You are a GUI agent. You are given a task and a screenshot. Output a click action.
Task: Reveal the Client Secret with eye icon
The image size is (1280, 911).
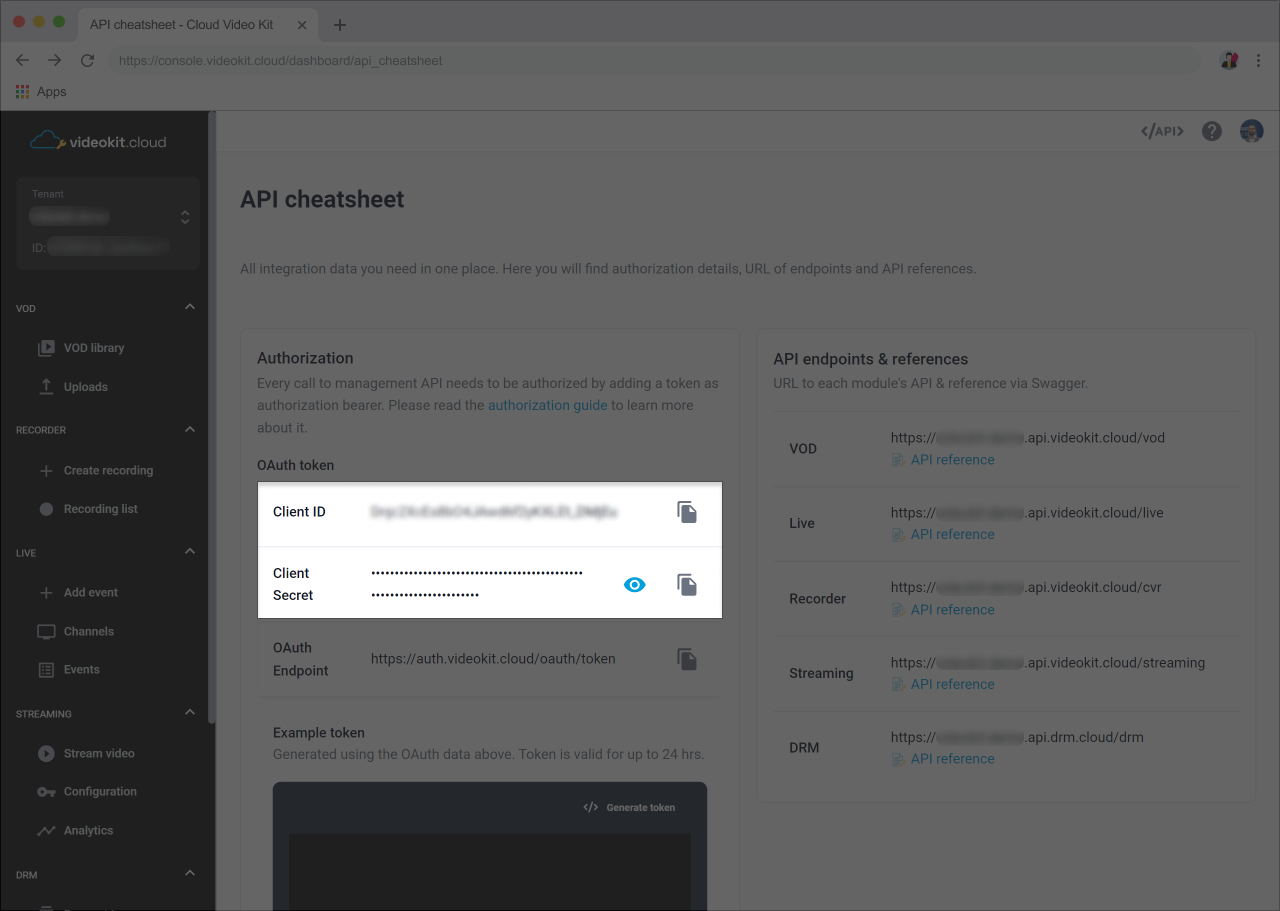[x=635, y=584]
